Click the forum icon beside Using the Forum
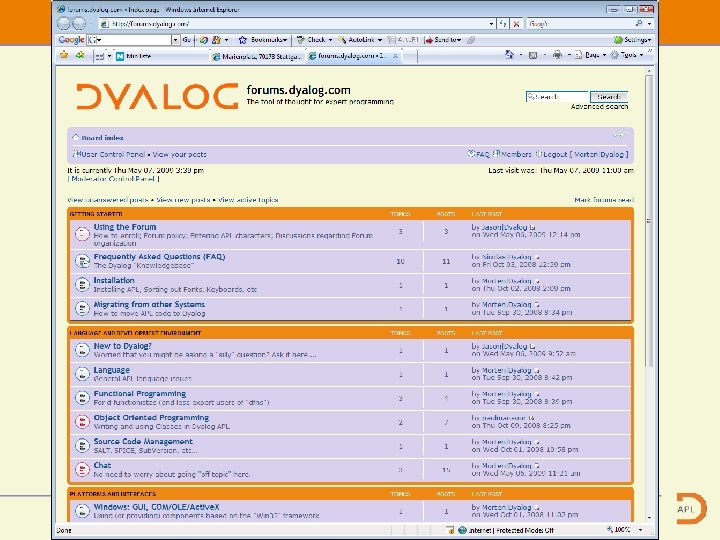The width and height of the screenshot is (720, 540). pos(82,234)
